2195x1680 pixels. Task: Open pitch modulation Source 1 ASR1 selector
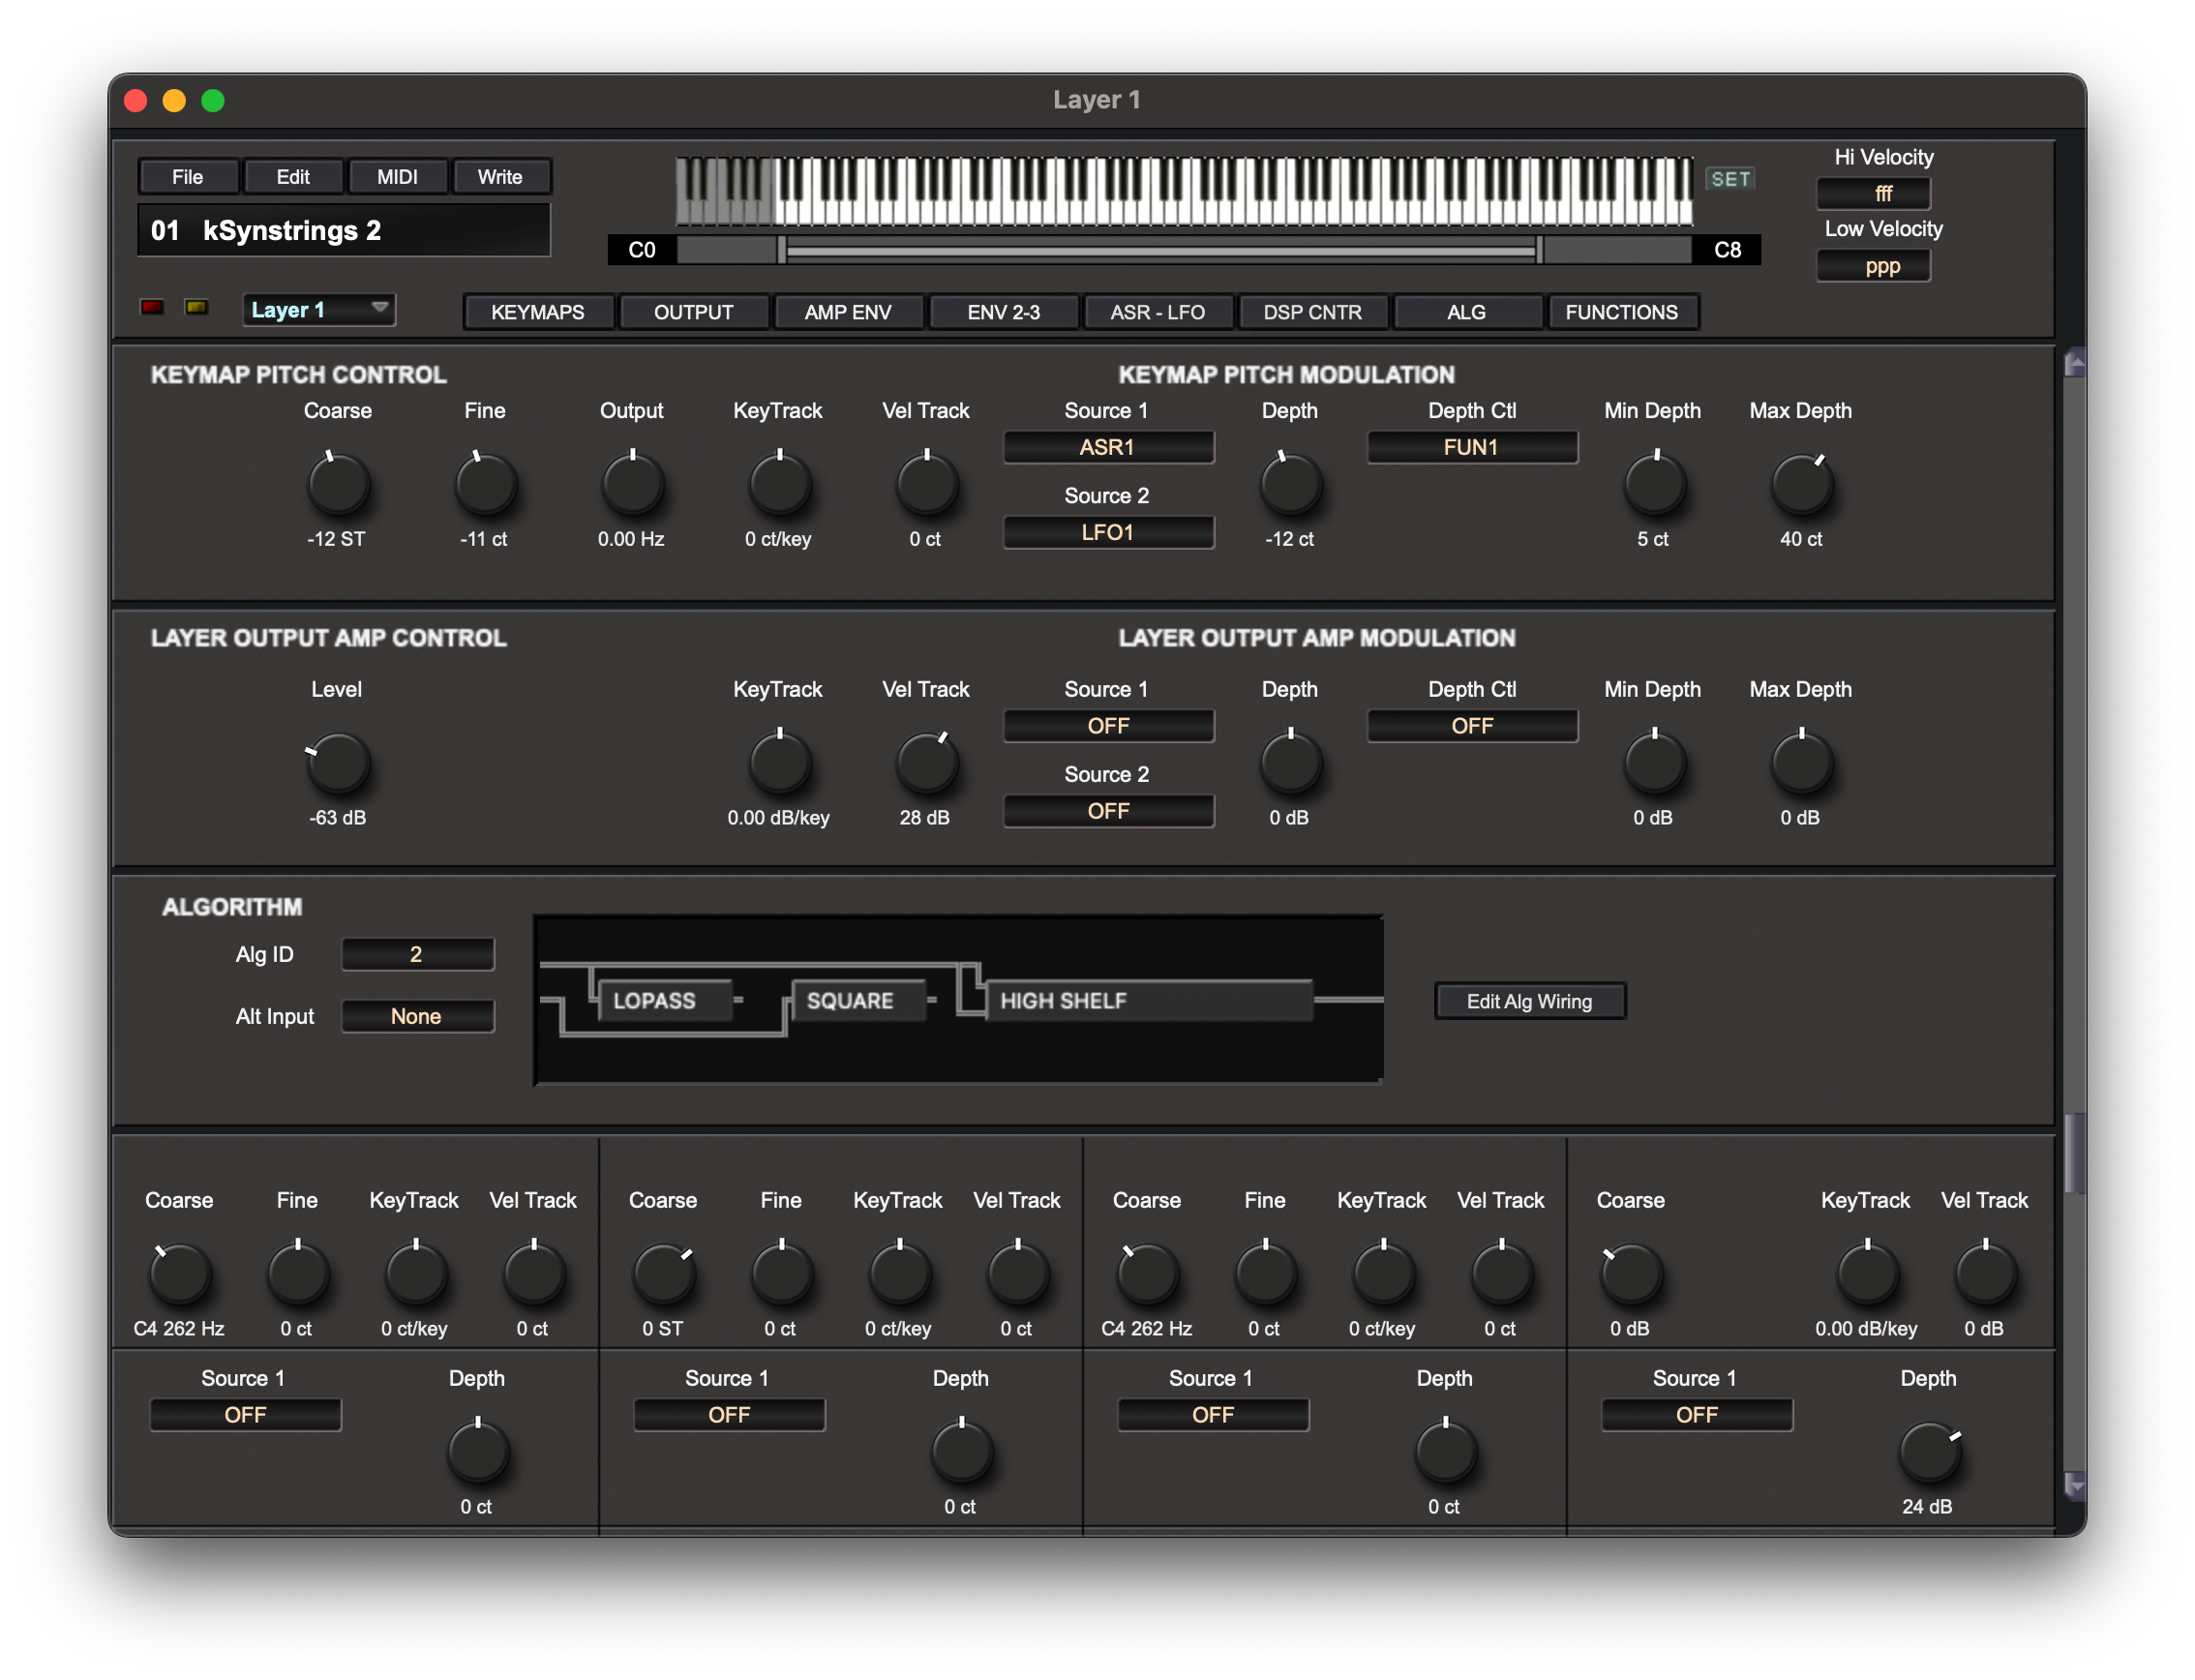click(1108, 447)
